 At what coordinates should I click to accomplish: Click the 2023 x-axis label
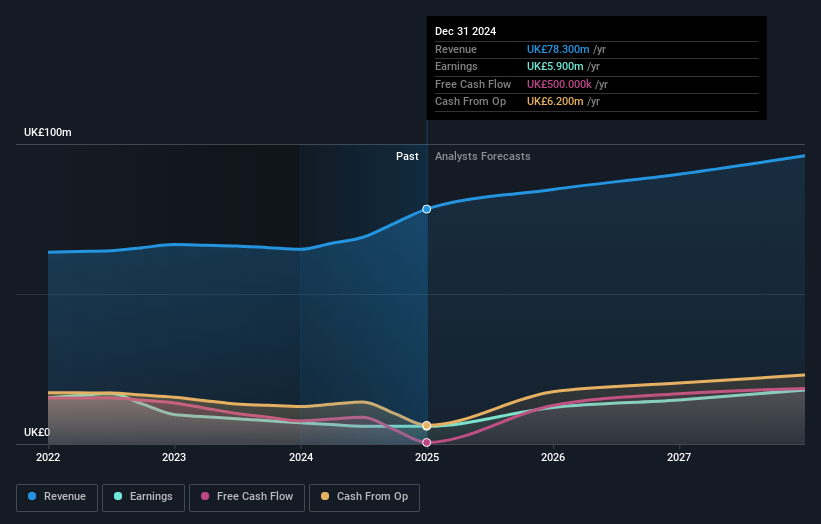[174, 458]
